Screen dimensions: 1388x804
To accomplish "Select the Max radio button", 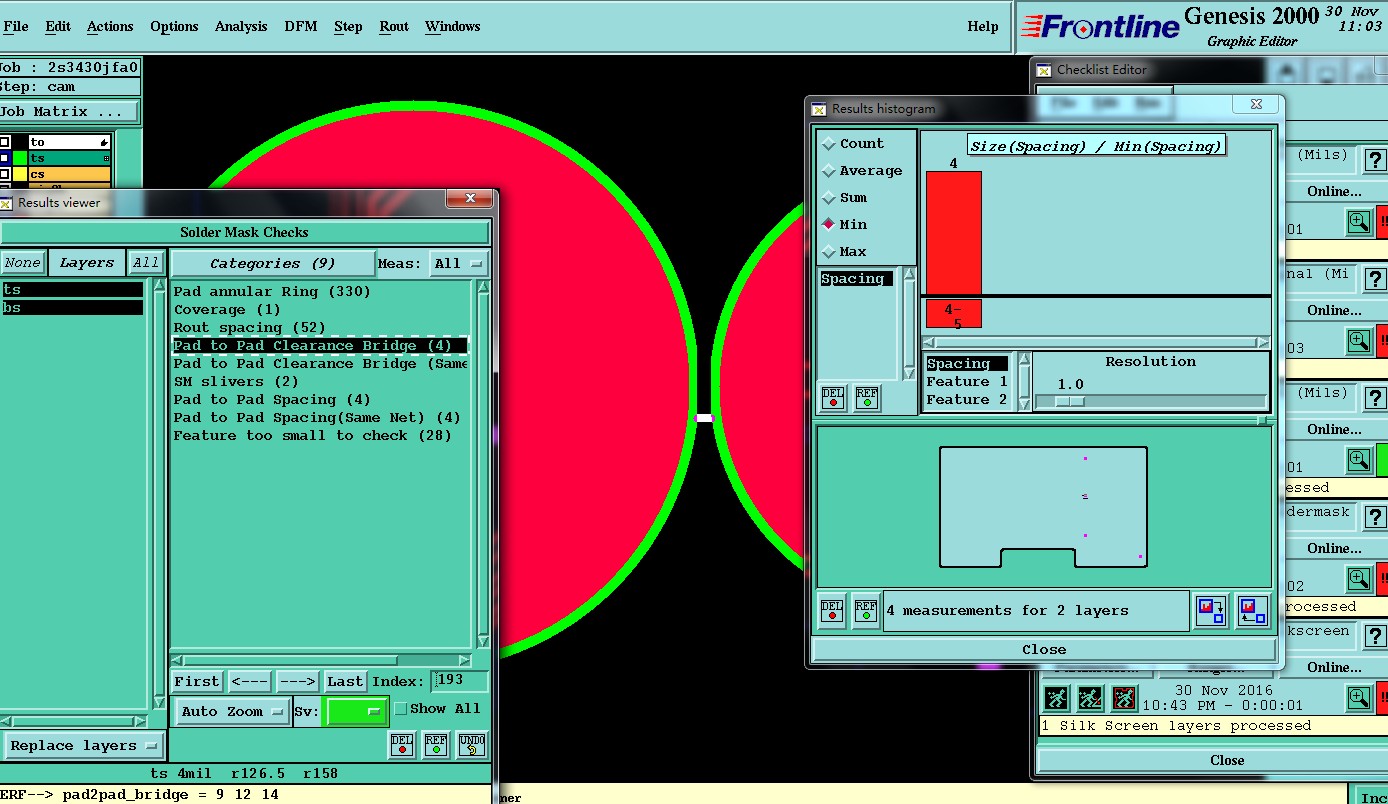I will [829, 252].
